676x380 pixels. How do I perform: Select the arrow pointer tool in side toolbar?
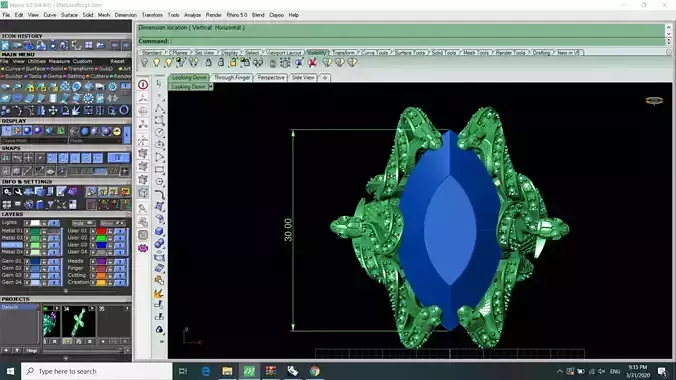click(159, 83)
